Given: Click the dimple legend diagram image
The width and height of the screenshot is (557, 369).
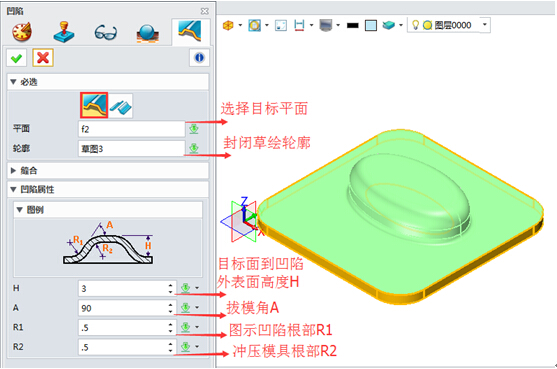Looking at the screenshot, I should (108, 243).
